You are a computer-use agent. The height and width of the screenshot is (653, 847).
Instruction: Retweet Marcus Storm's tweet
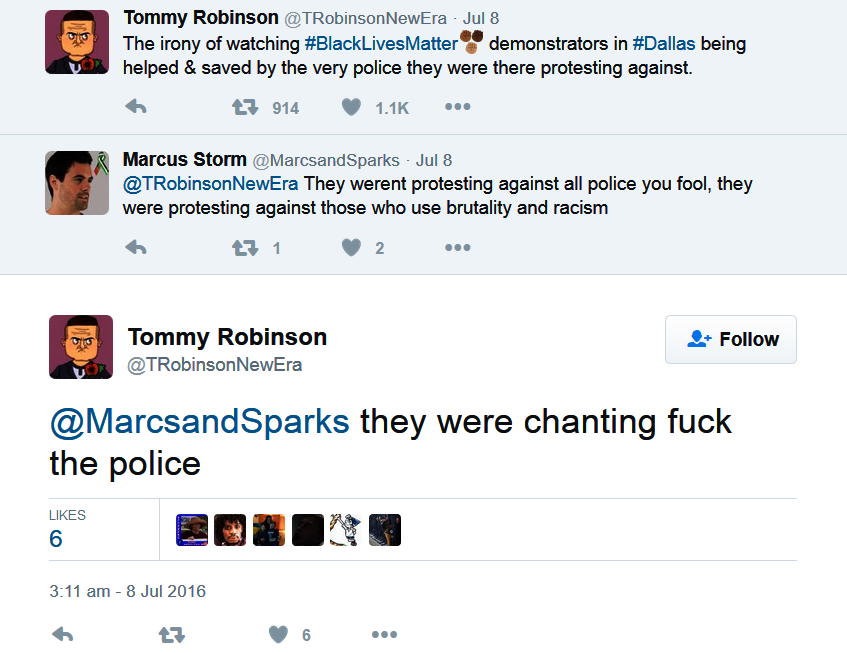pos(245,247)
